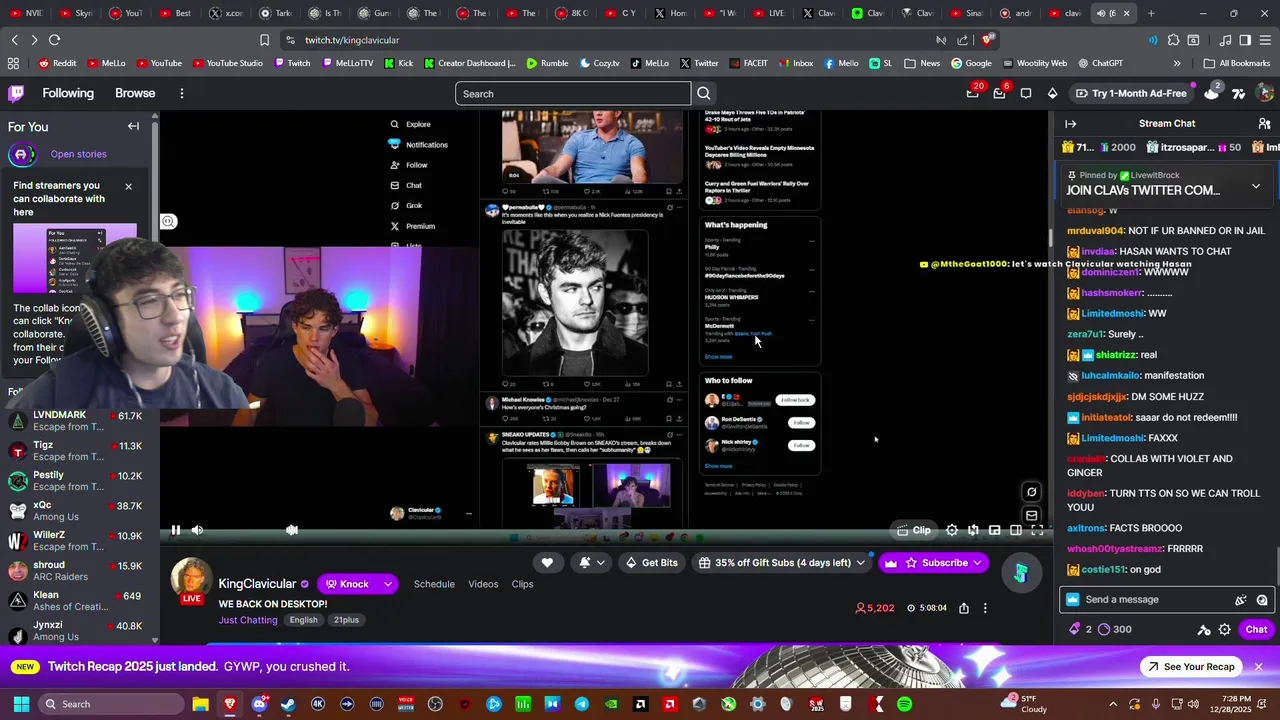Send message with the Chat button
1280x720 pixels.
(x=1256, y=629)
